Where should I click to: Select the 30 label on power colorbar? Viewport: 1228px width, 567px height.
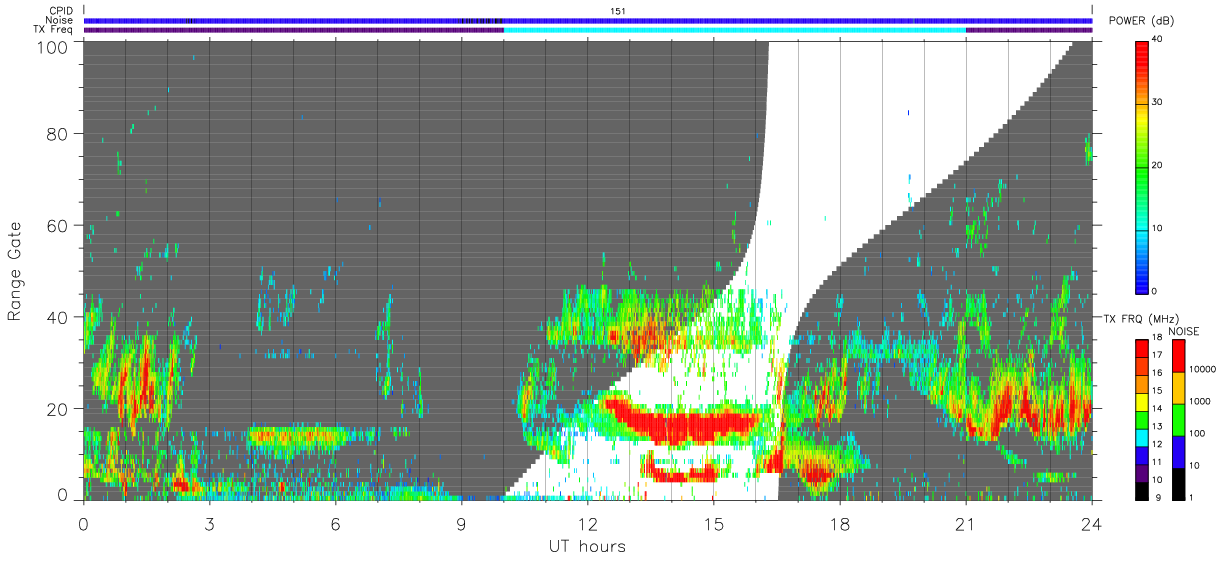(1157, 102)
